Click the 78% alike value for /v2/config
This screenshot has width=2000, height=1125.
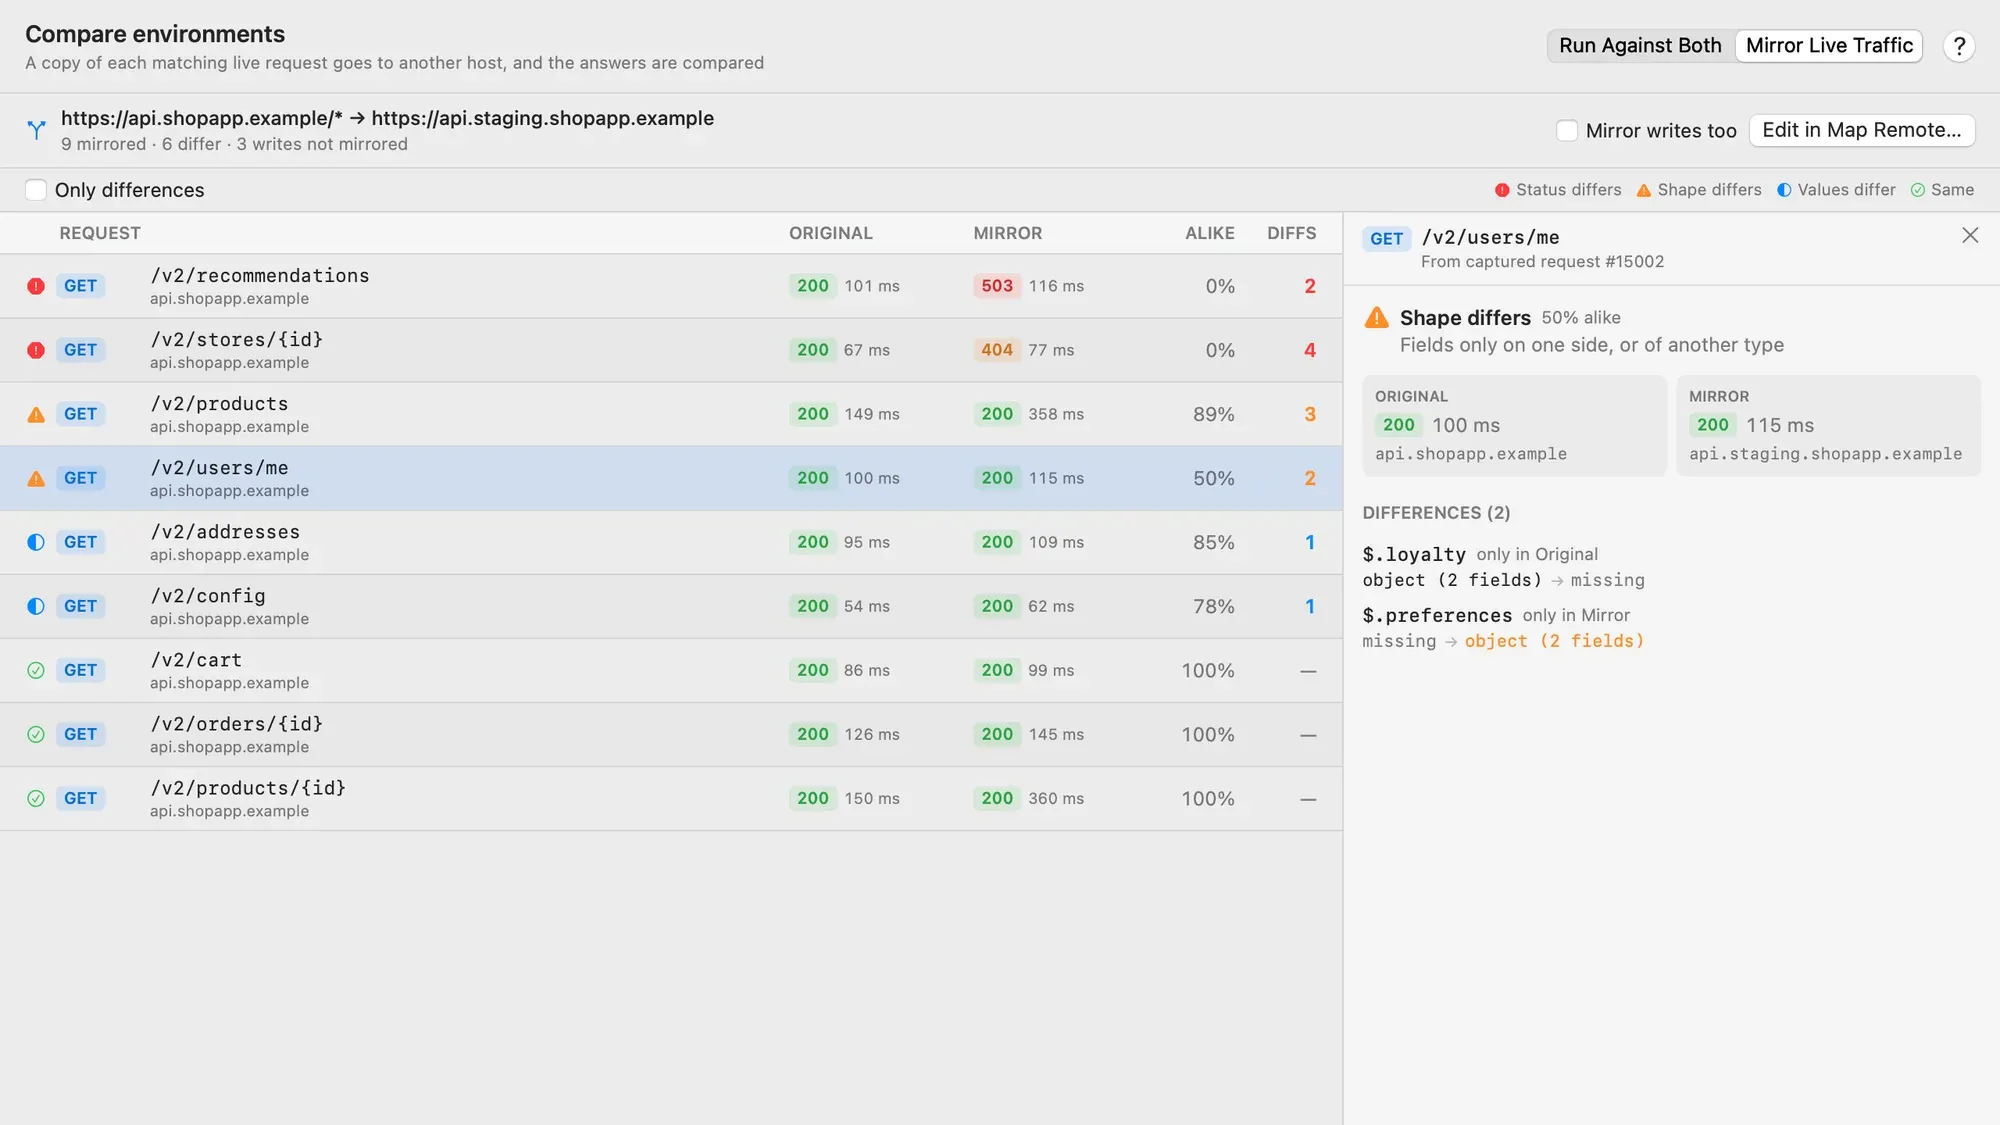pyautogui.click(x=1213, y=606)
